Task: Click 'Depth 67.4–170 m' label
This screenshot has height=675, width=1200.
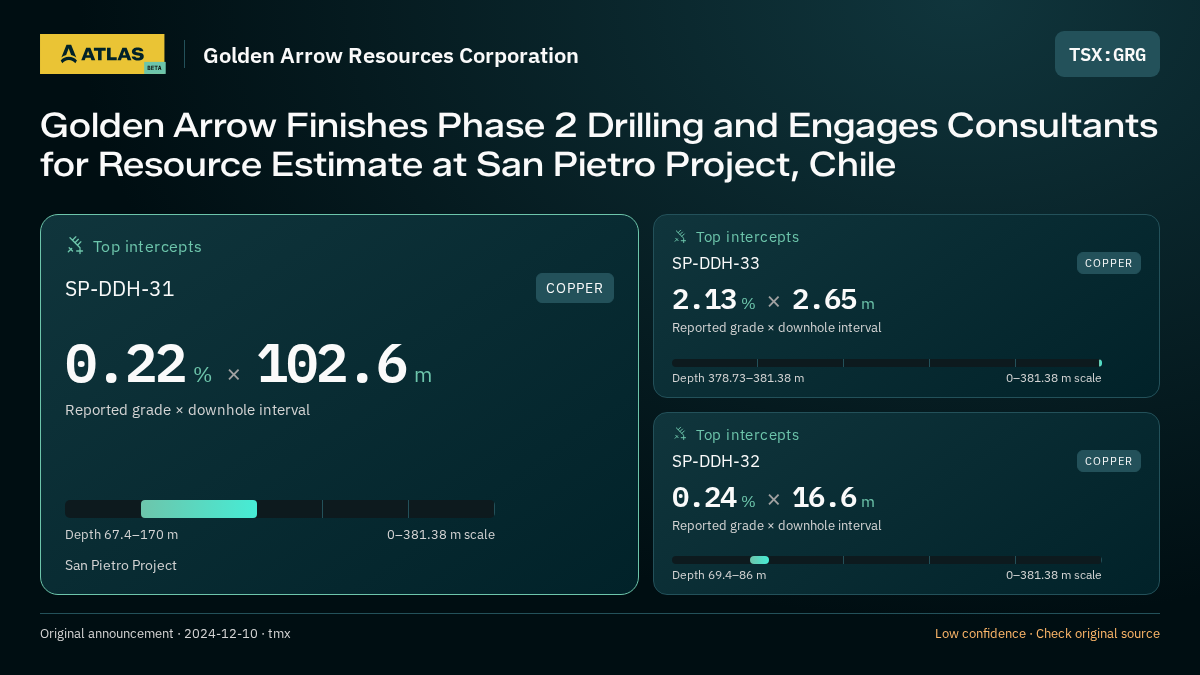Action: [121, 534]
